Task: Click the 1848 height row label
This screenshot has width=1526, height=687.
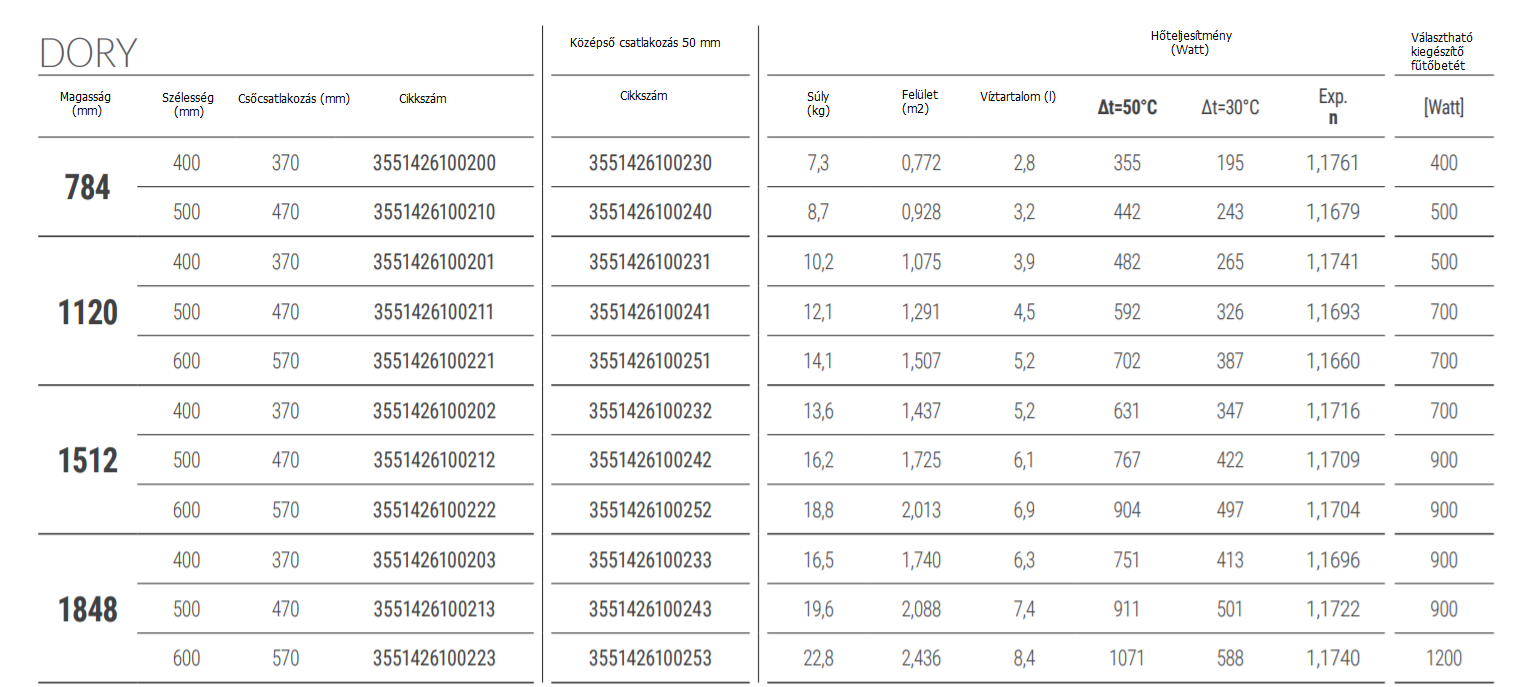Action: (88, 609)
